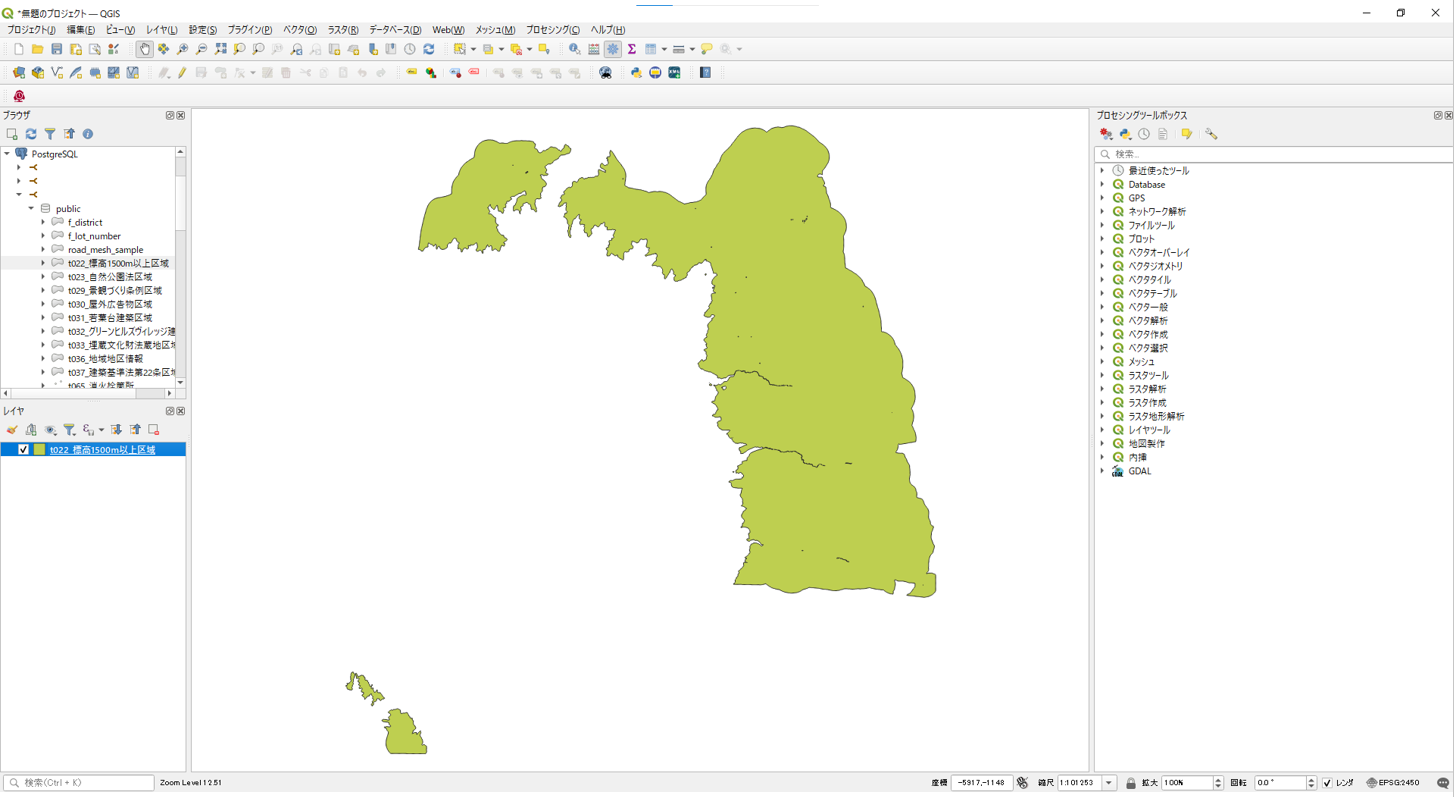Expand the ベクタジオメトリ toolbox group

click(1103, 266)
